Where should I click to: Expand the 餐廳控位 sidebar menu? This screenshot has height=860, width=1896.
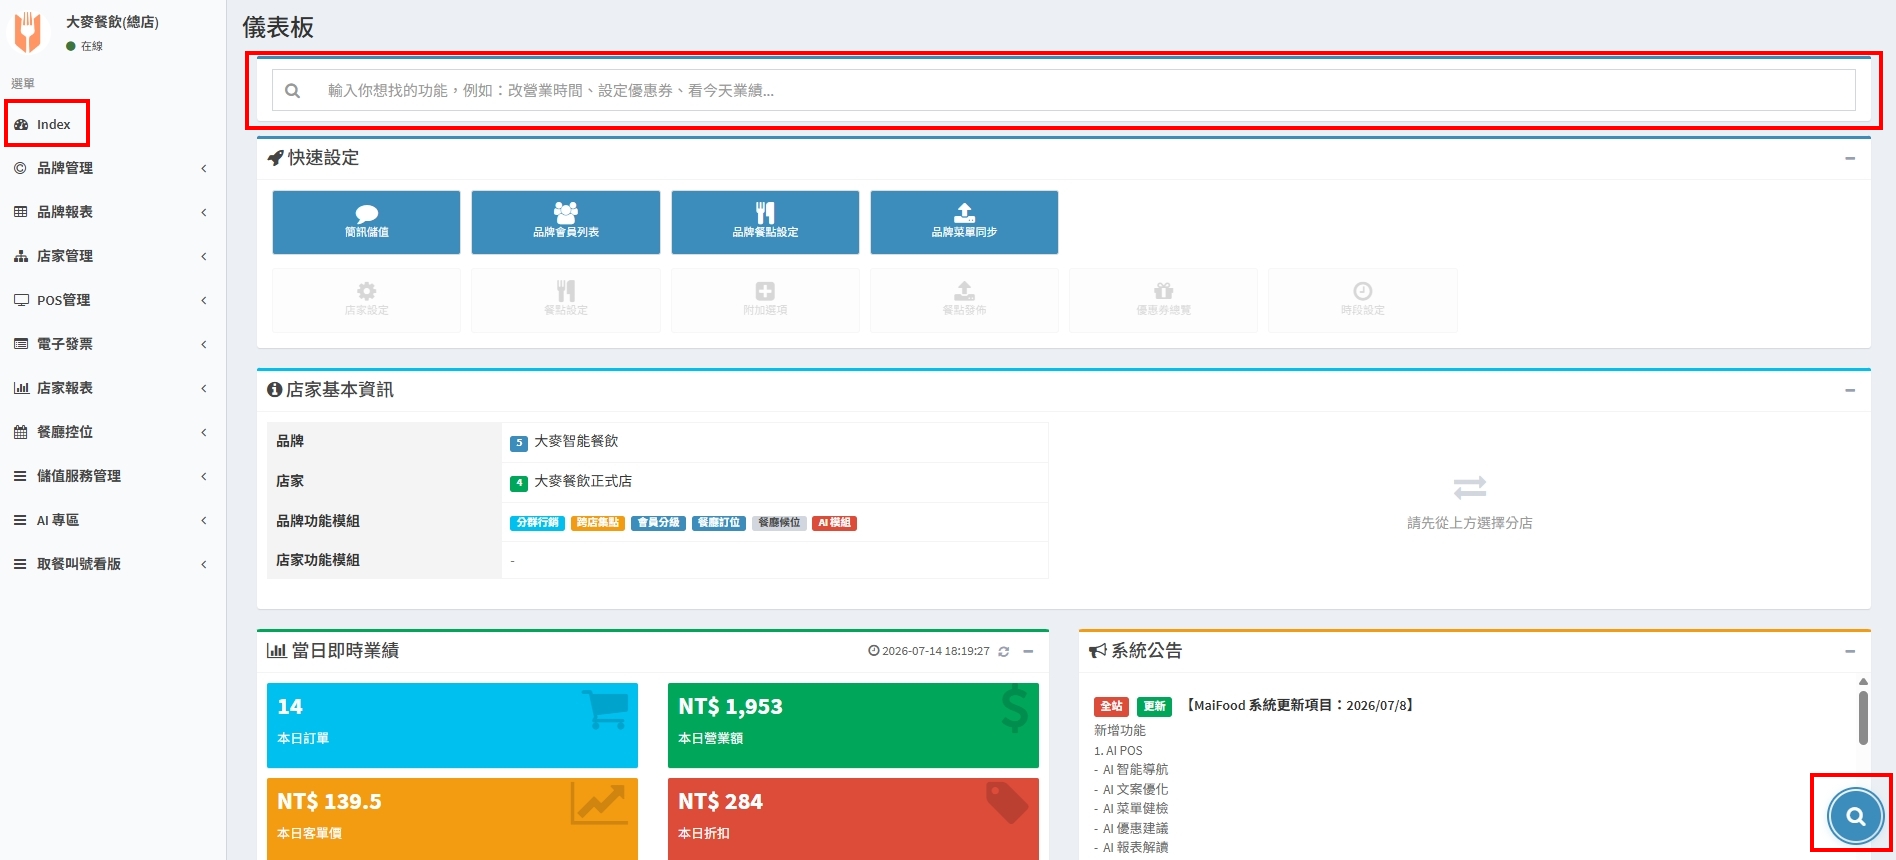(x=112, y=432)
